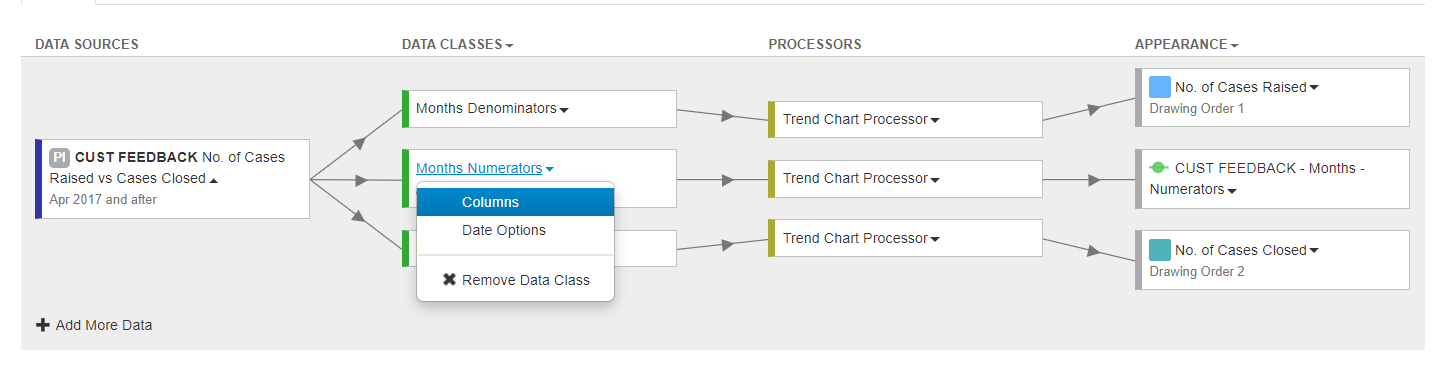Image resolution: width=1444 pixels, height=368 pixels.
Task: Collapse the CUST FEEDBACK data source arrow
Action: pos(214,180)
